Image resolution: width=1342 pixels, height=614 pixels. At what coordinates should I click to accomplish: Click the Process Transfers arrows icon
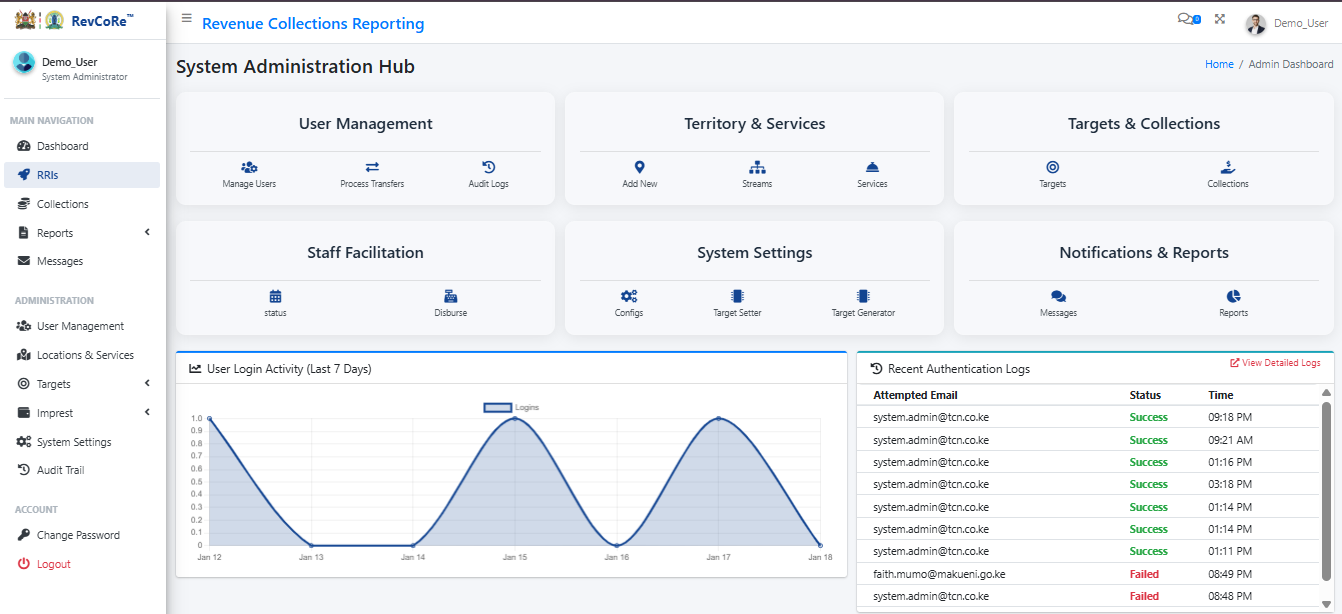click(372, 168)
